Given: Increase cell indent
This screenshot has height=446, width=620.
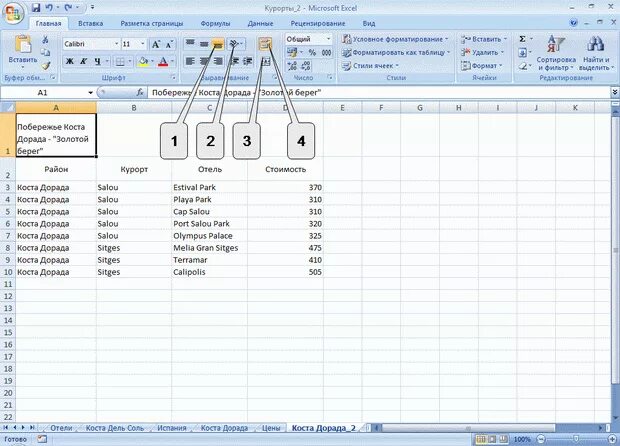Looking at the screenshot, I should click(248, 61).
